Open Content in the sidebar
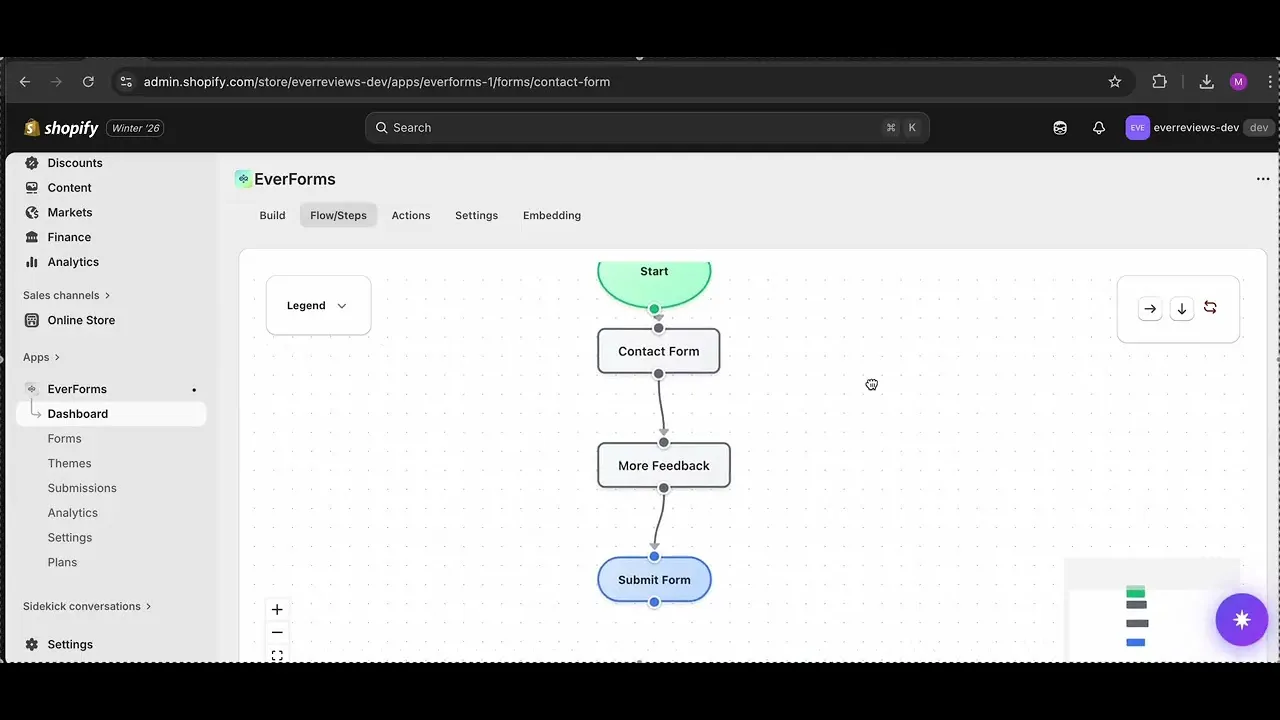This screenshot has height=720, width=1280. (x=69, y=188)
